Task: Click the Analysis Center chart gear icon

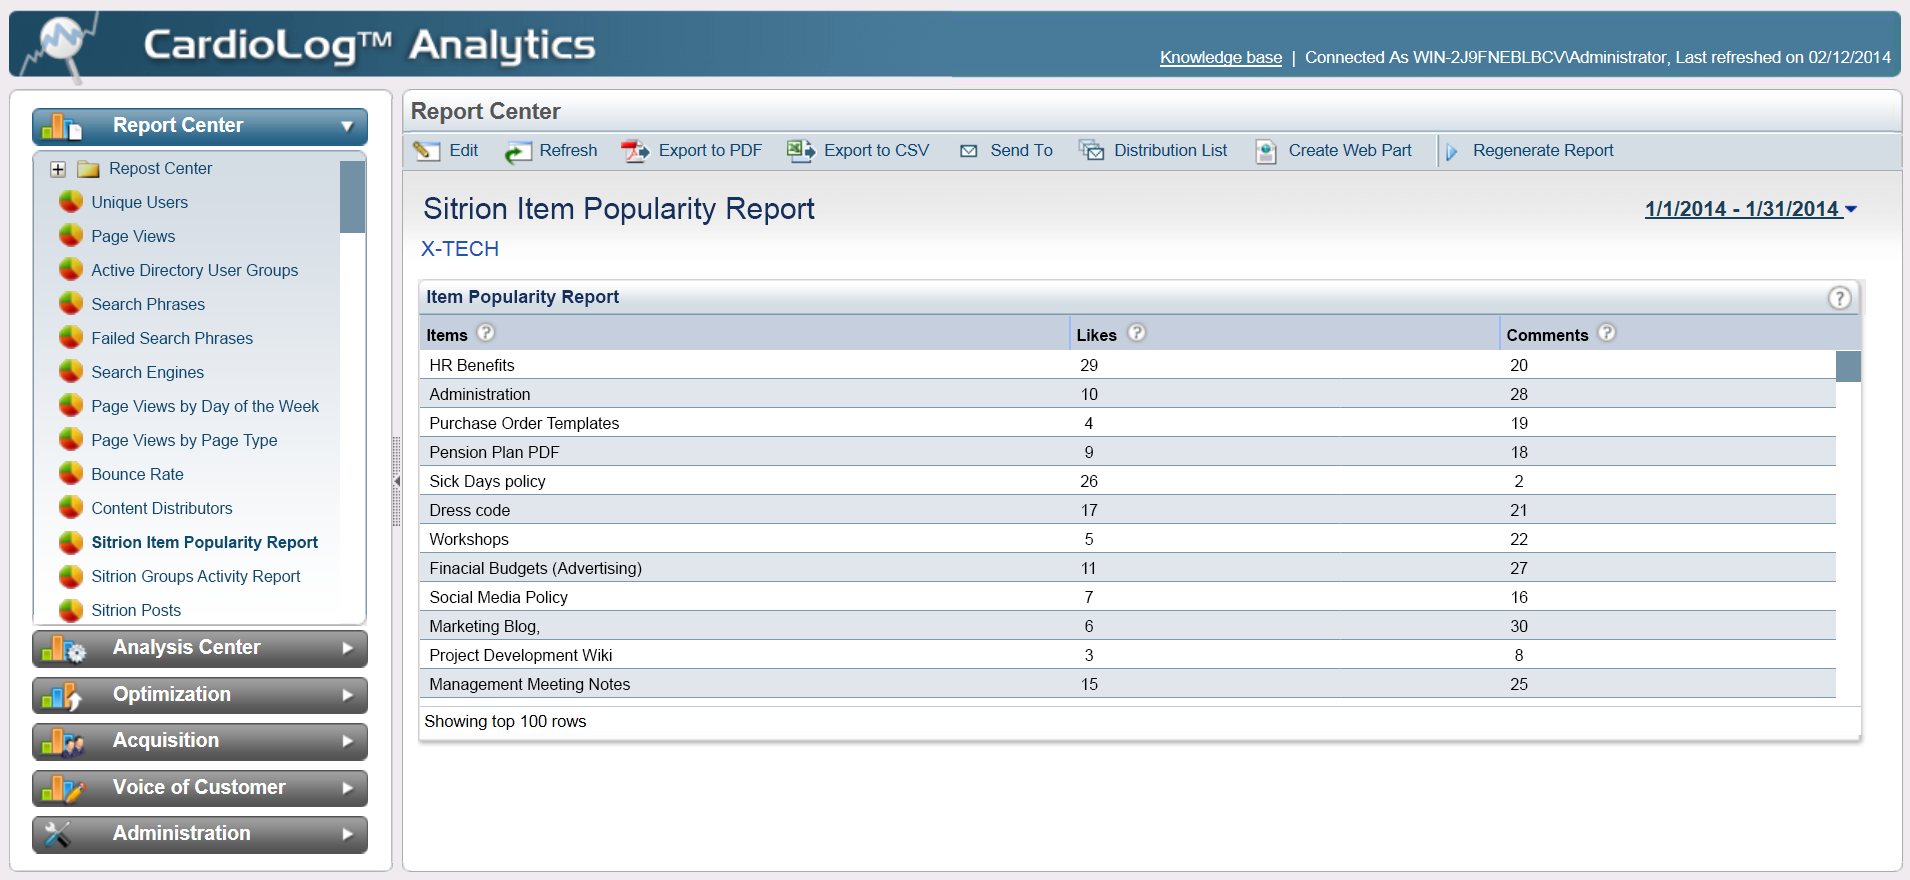Action: pyautogui.click(x=64, y=649)
